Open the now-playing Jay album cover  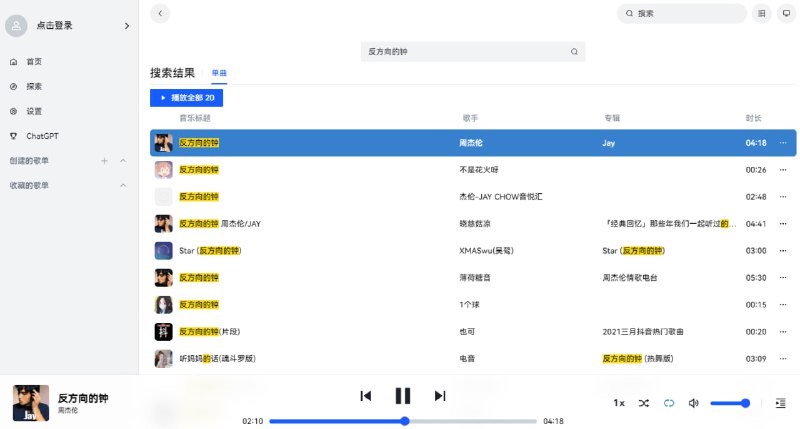click(x=31, y=403)
